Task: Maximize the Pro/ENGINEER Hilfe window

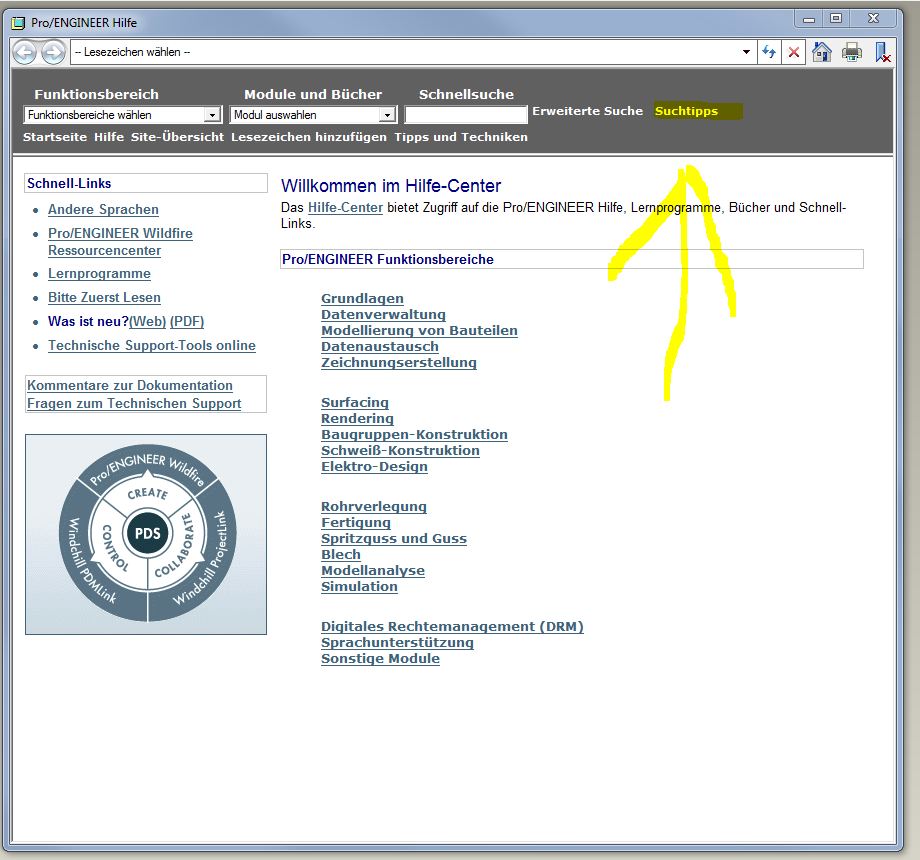Action: [836, 19]
